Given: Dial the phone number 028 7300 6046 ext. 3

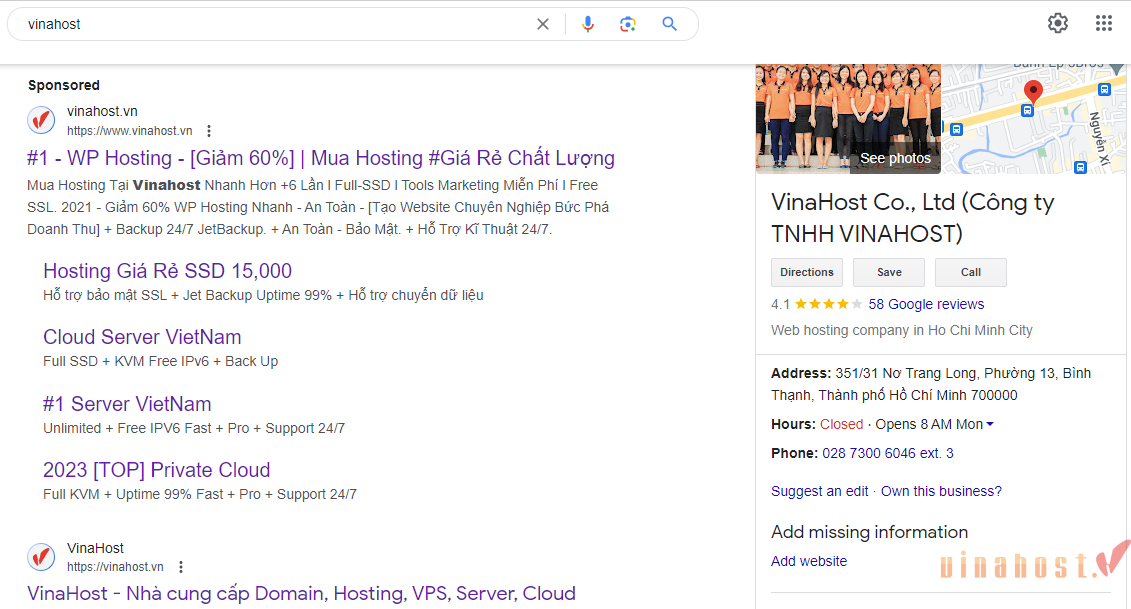Looking at the screenshot, I should (x=888, y=453).
